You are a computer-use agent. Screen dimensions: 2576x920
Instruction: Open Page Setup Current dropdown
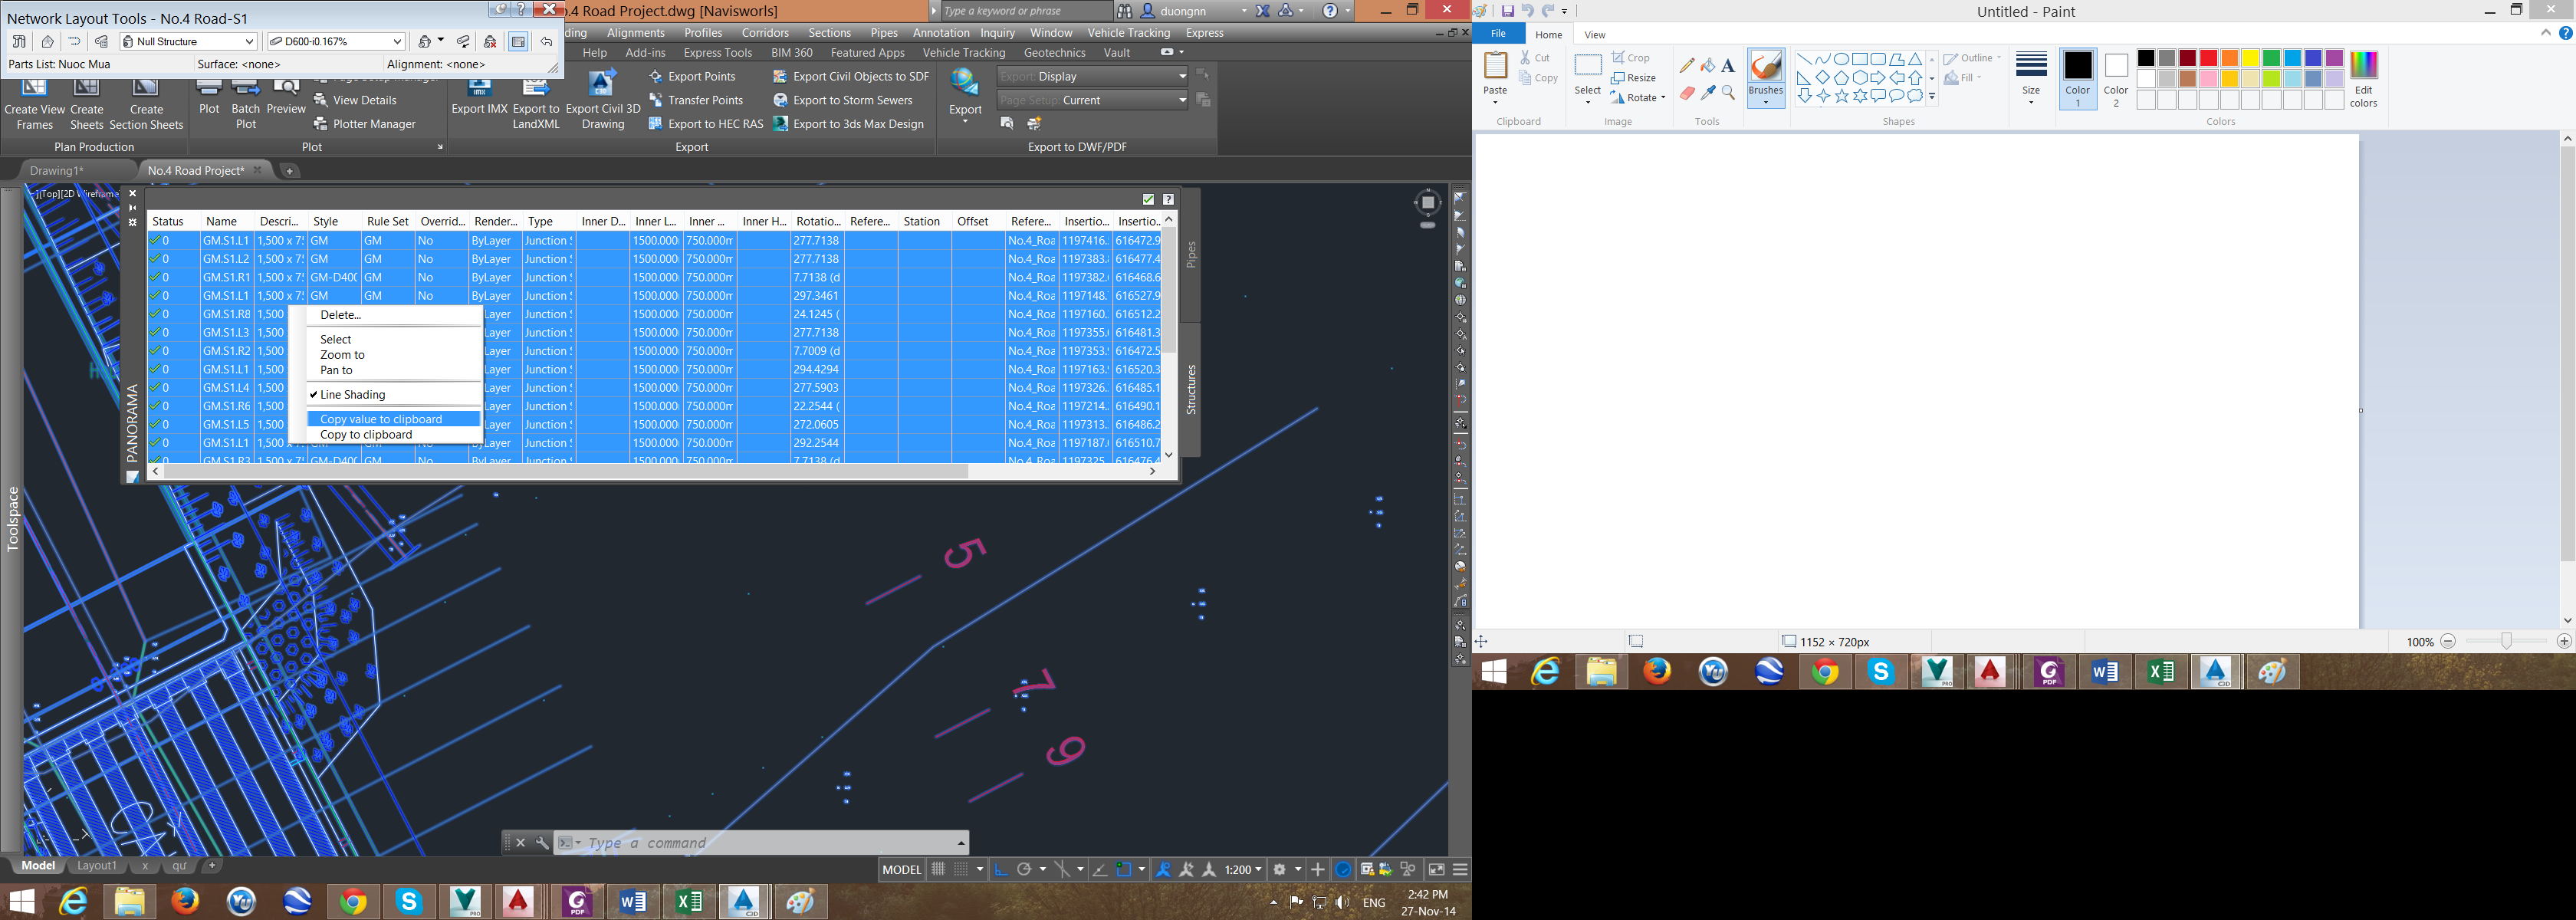pyautogui.click(x=1093, y=100)
